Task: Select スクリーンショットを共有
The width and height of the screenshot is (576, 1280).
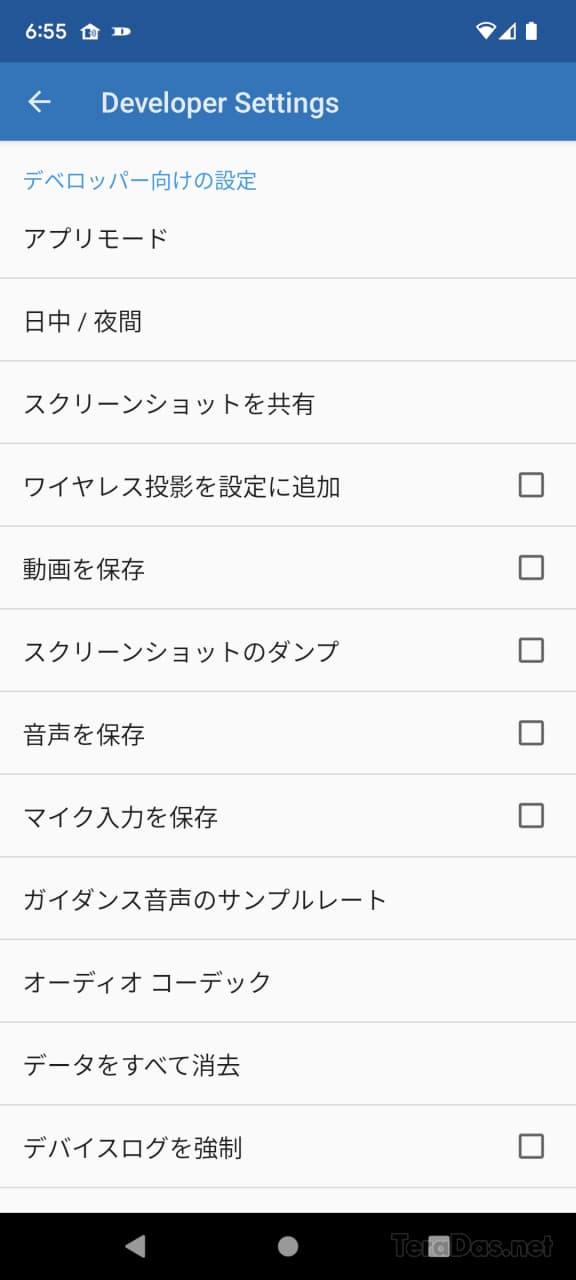Action: click(288, 403)
